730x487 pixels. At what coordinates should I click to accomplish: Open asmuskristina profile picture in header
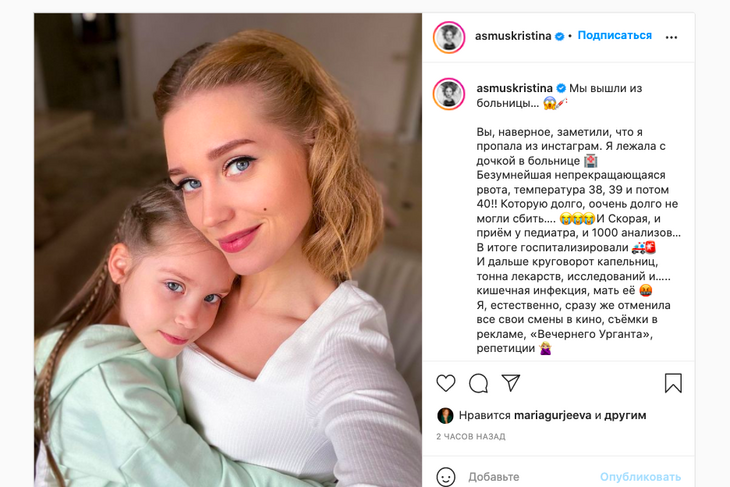[449, 37]
